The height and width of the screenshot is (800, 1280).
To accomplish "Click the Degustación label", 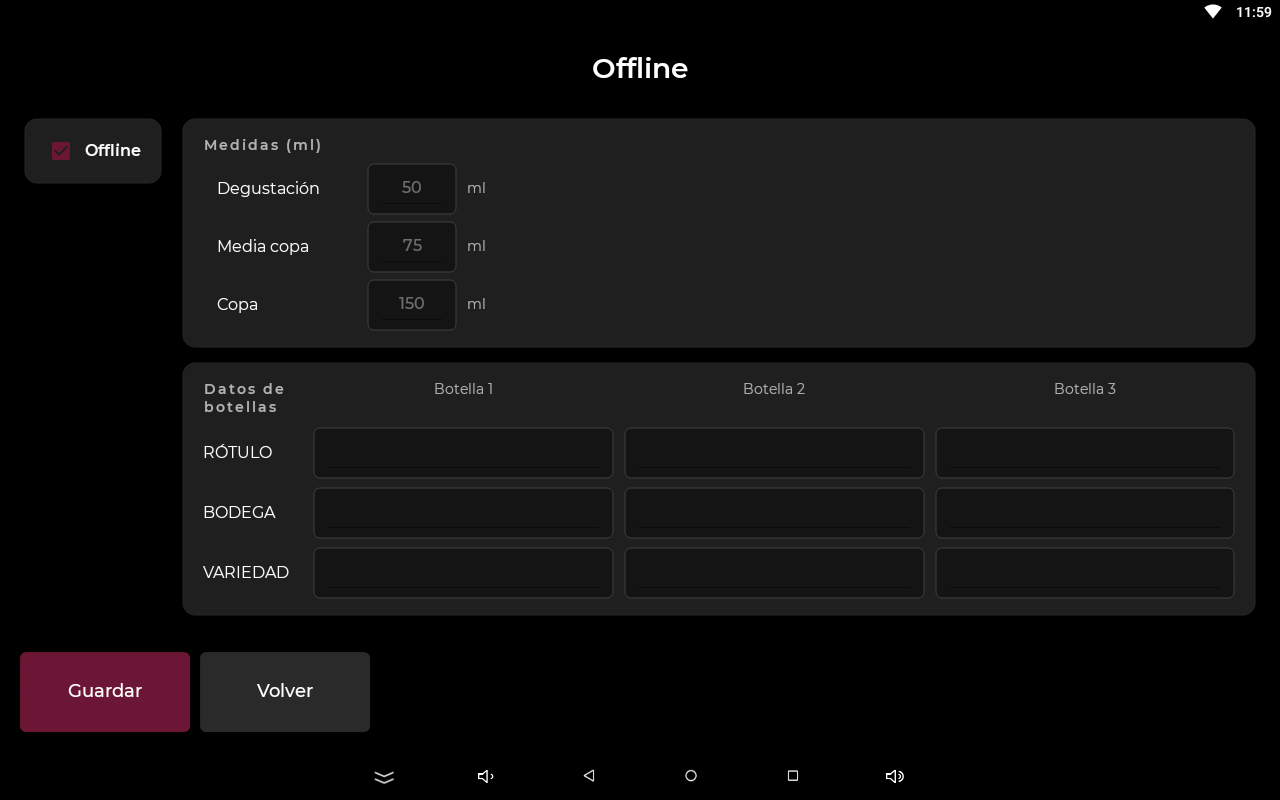I will [268, 189].
